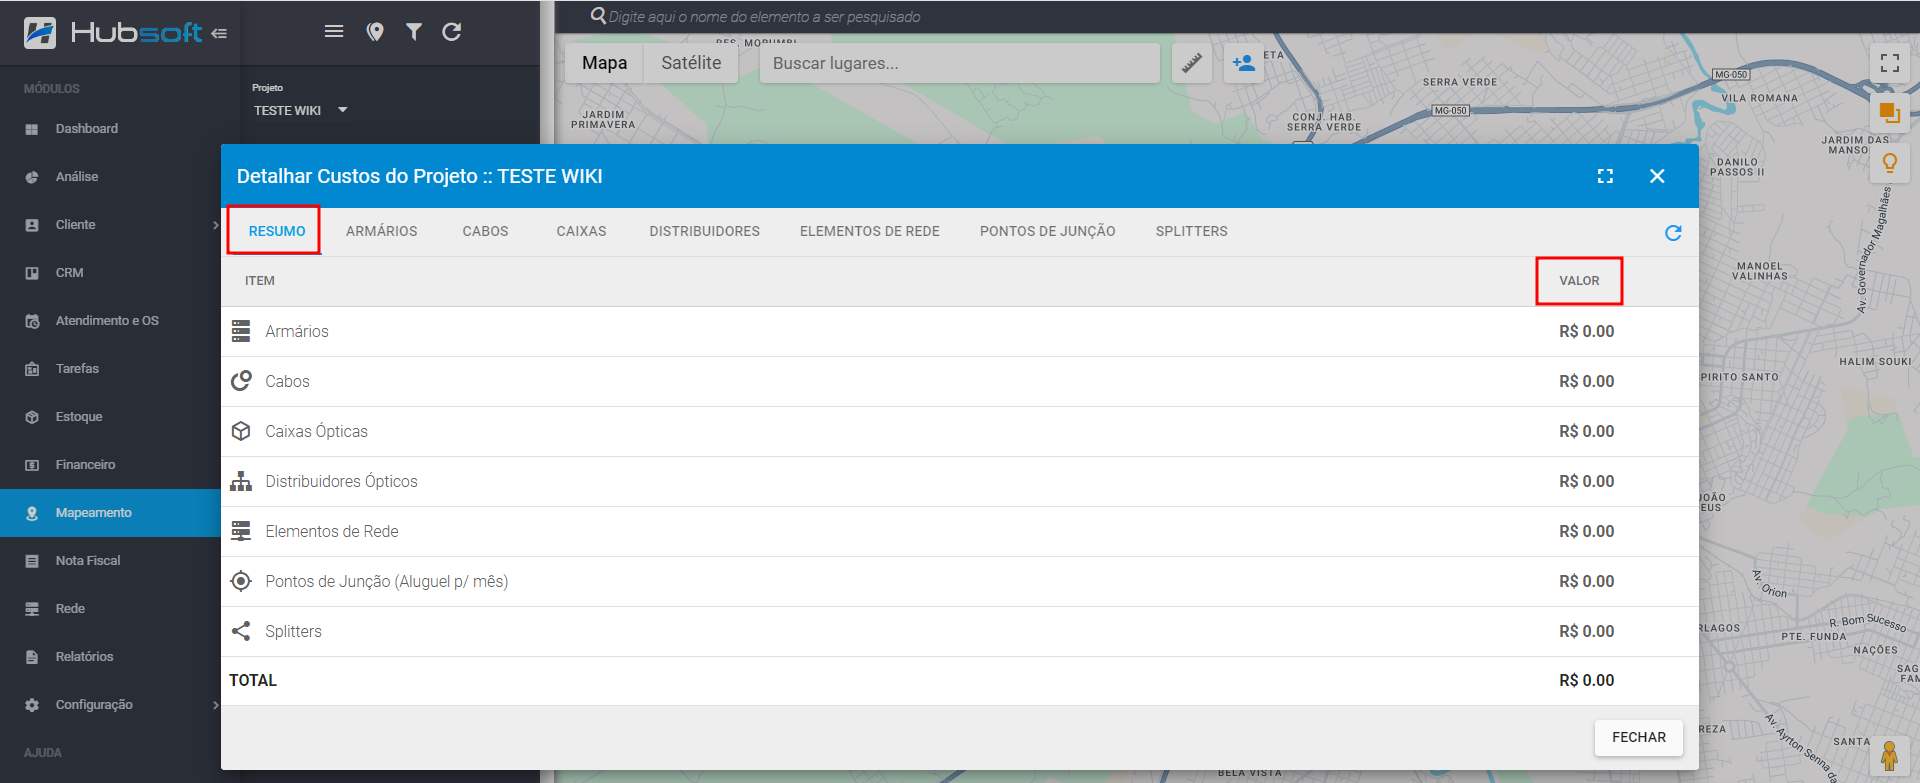The height and width of the screenshot is (783, 1920).
Task: Open the hamburger menu in the project toolbar
Action: [x=334, y=32]
